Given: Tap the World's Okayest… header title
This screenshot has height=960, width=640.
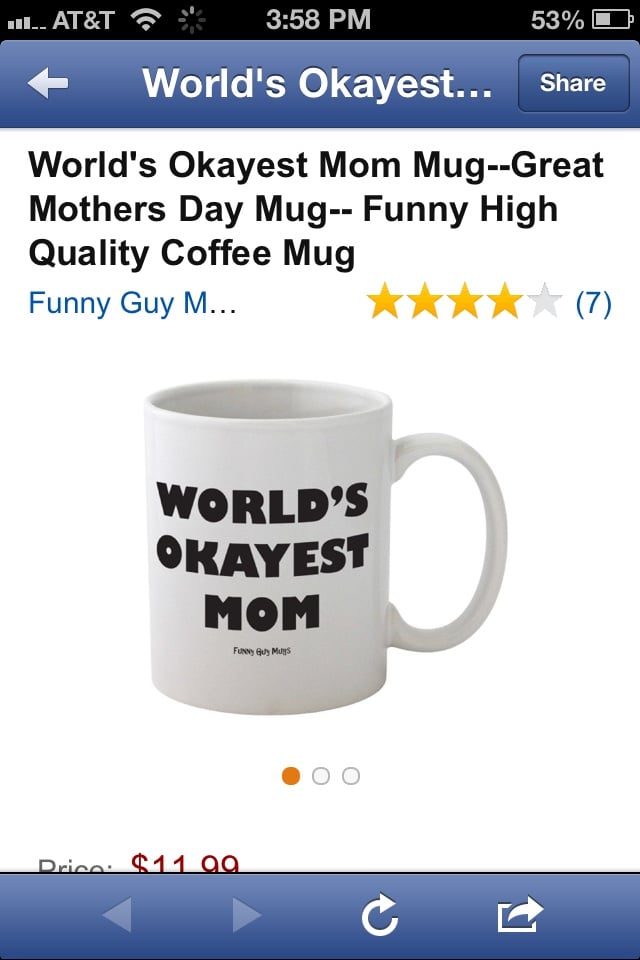Looking at the screenshot, I should [x=317, y=83].
